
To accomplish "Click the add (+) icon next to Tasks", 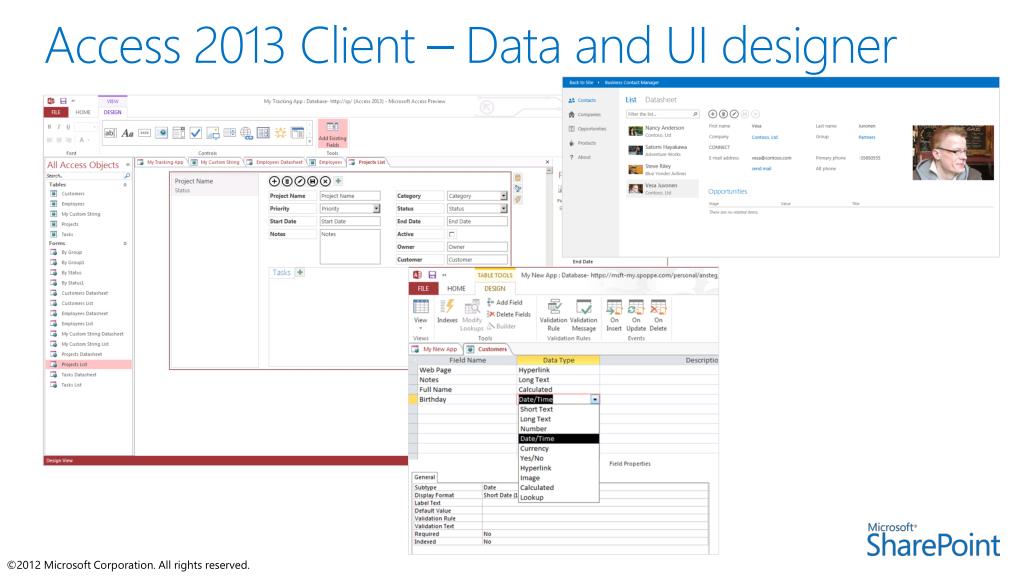I will click(x=300, y=272).
